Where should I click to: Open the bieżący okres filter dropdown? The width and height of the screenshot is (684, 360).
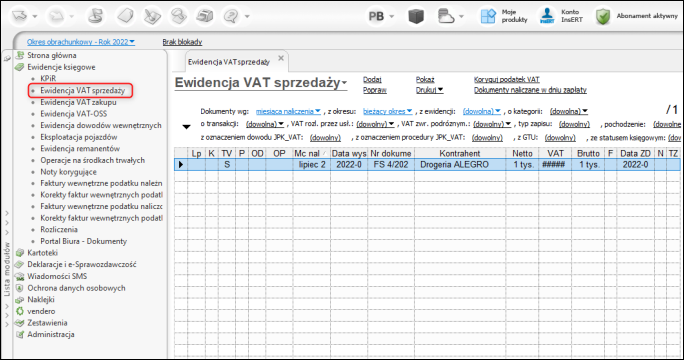pyautogui.click(x=387, y=111)
